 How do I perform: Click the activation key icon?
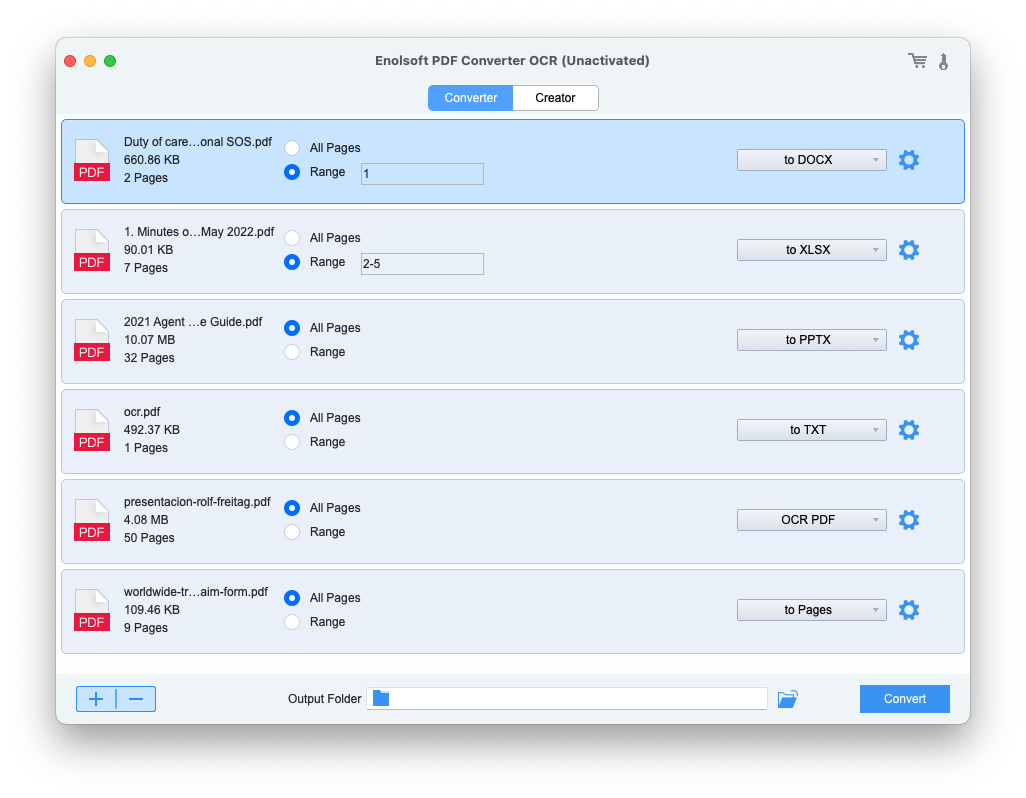tap(943, 61)
